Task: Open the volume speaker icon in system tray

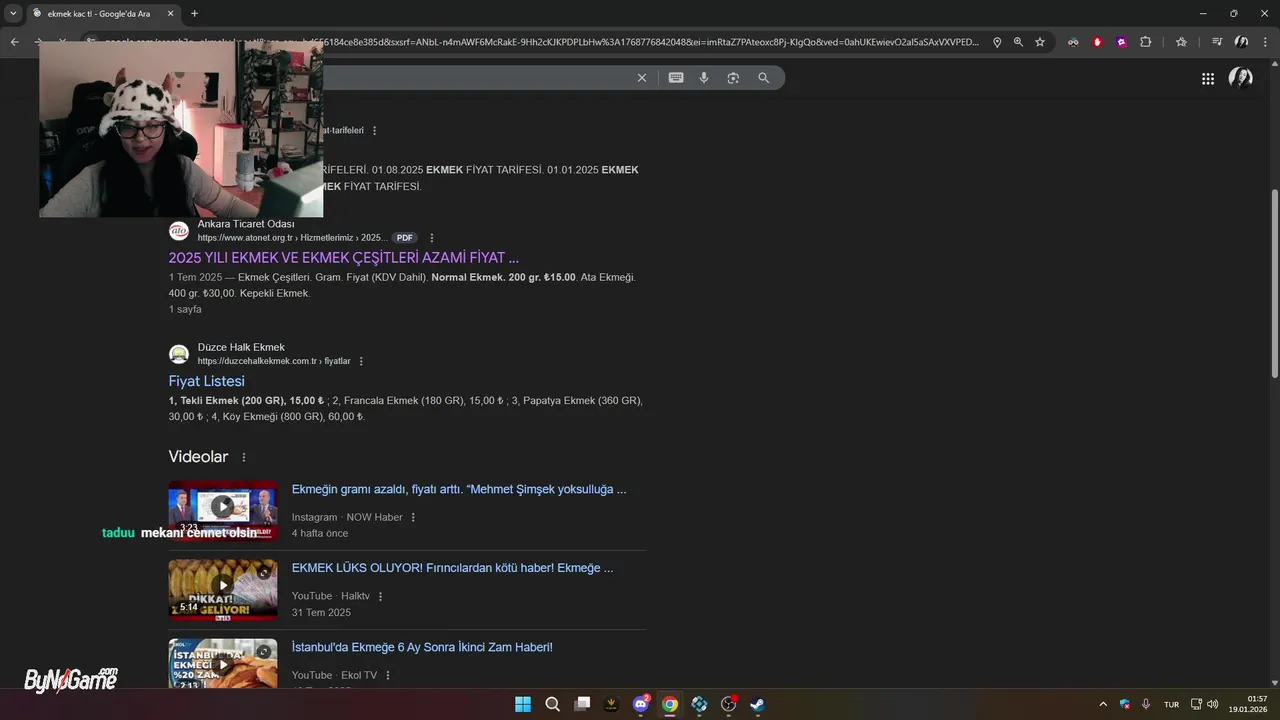Action: tap(1213, 704)
